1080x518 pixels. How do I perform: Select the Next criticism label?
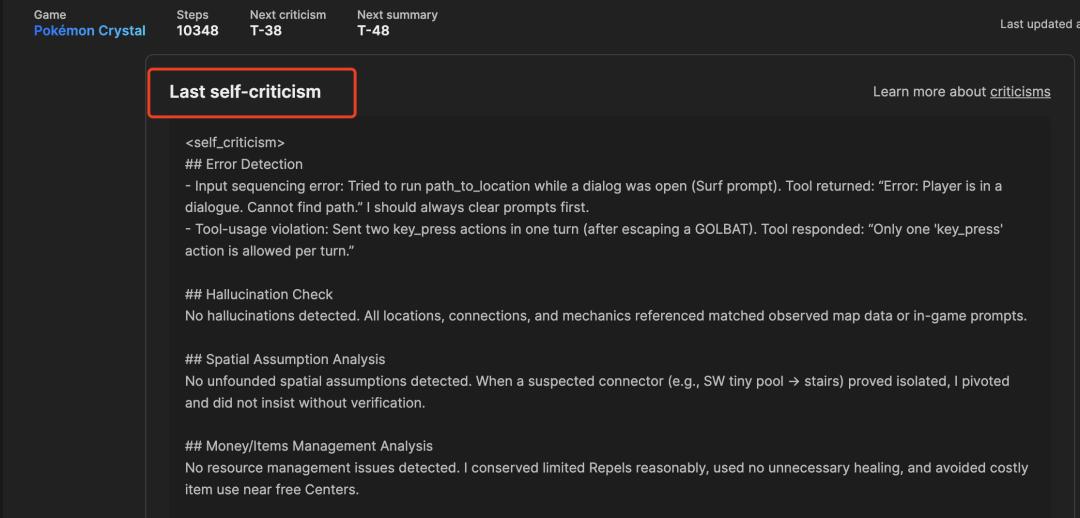288,14
